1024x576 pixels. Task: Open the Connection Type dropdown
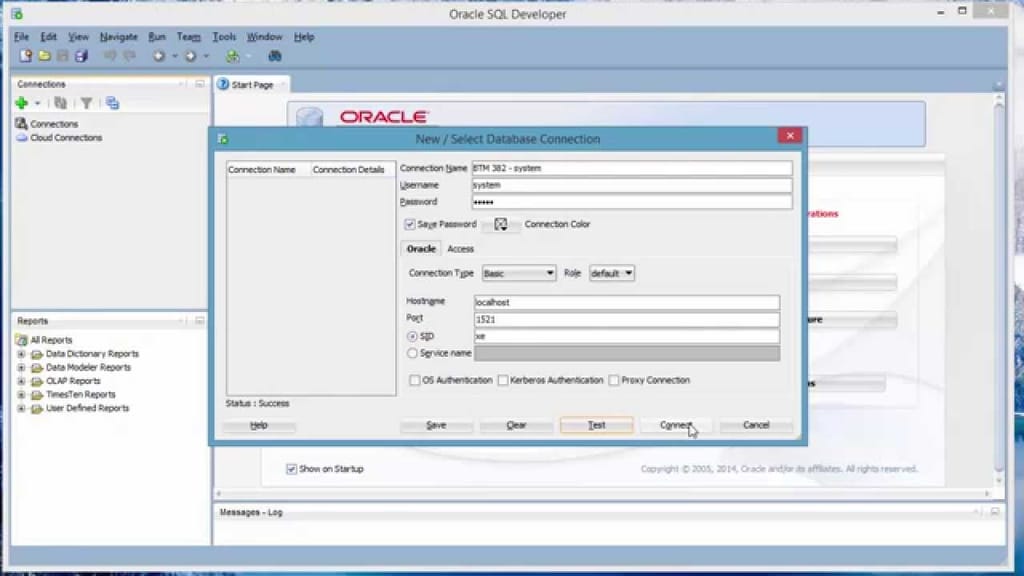518,272
